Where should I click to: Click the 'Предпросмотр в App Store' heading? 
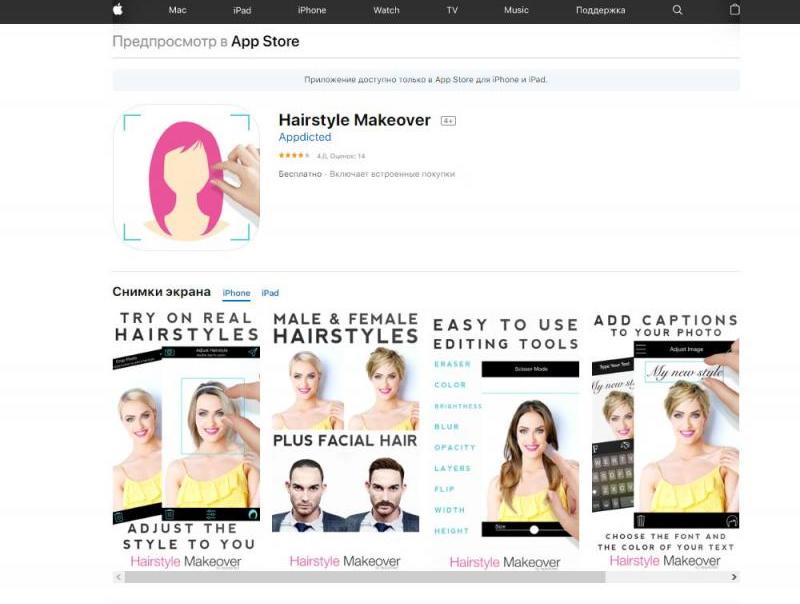(206, 41)
